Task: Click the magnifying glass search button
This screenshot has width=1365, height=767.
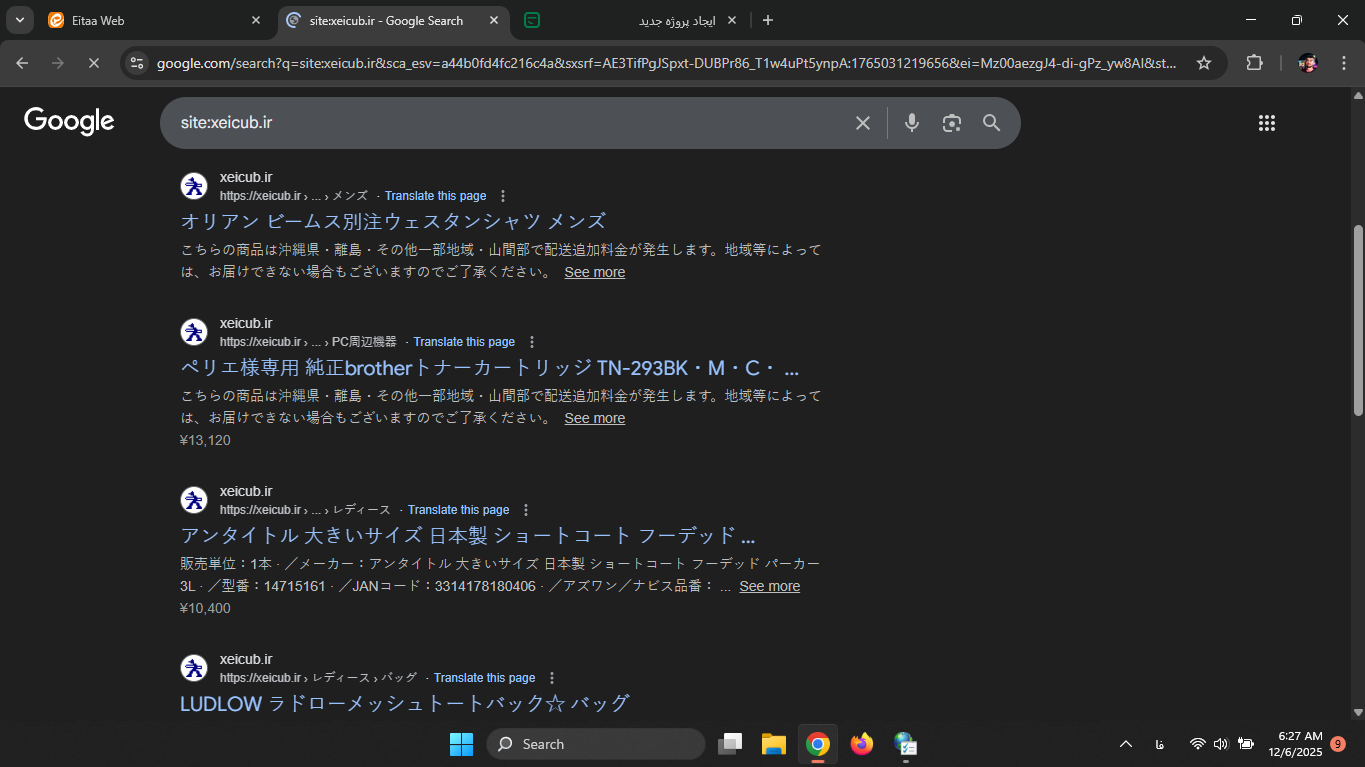Action: [x=991, y=123]
